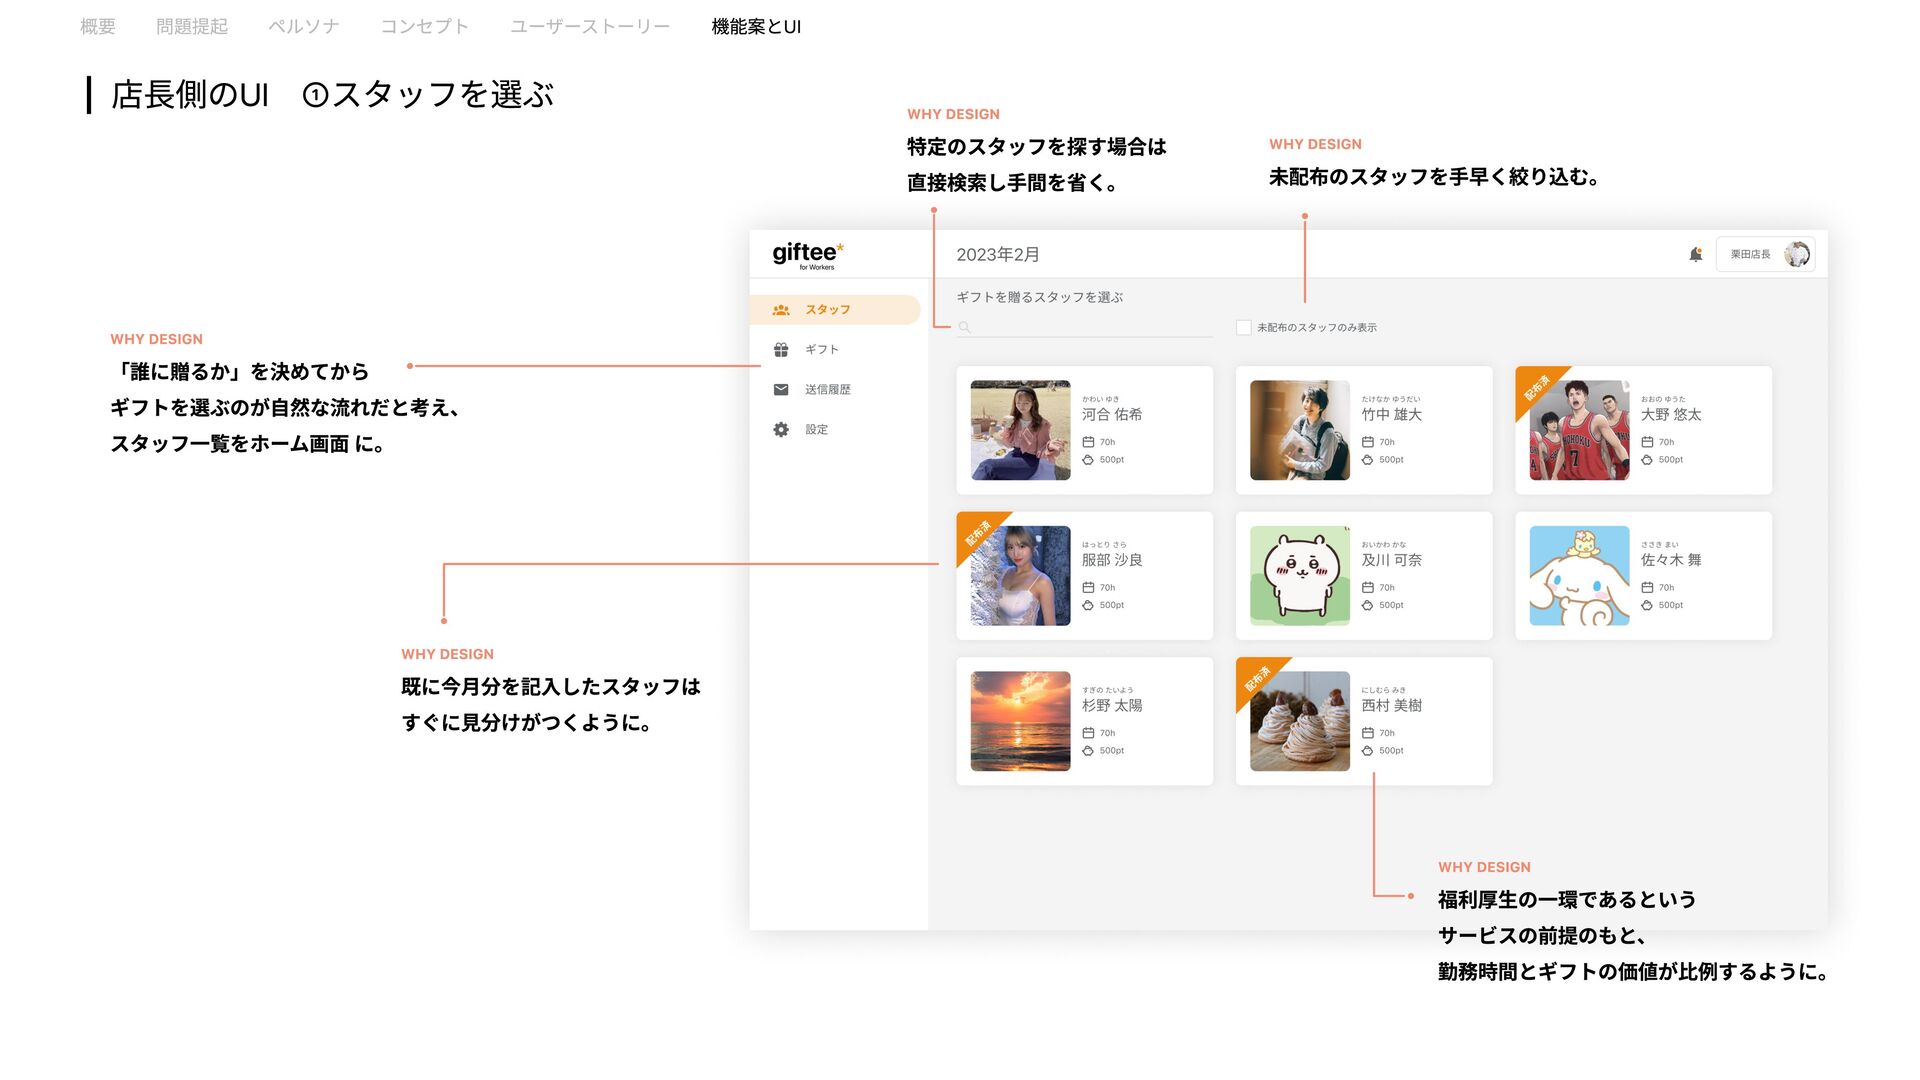Go to ペルソナ section tab
This screenshot has height=1080, width=1920.
304,27
